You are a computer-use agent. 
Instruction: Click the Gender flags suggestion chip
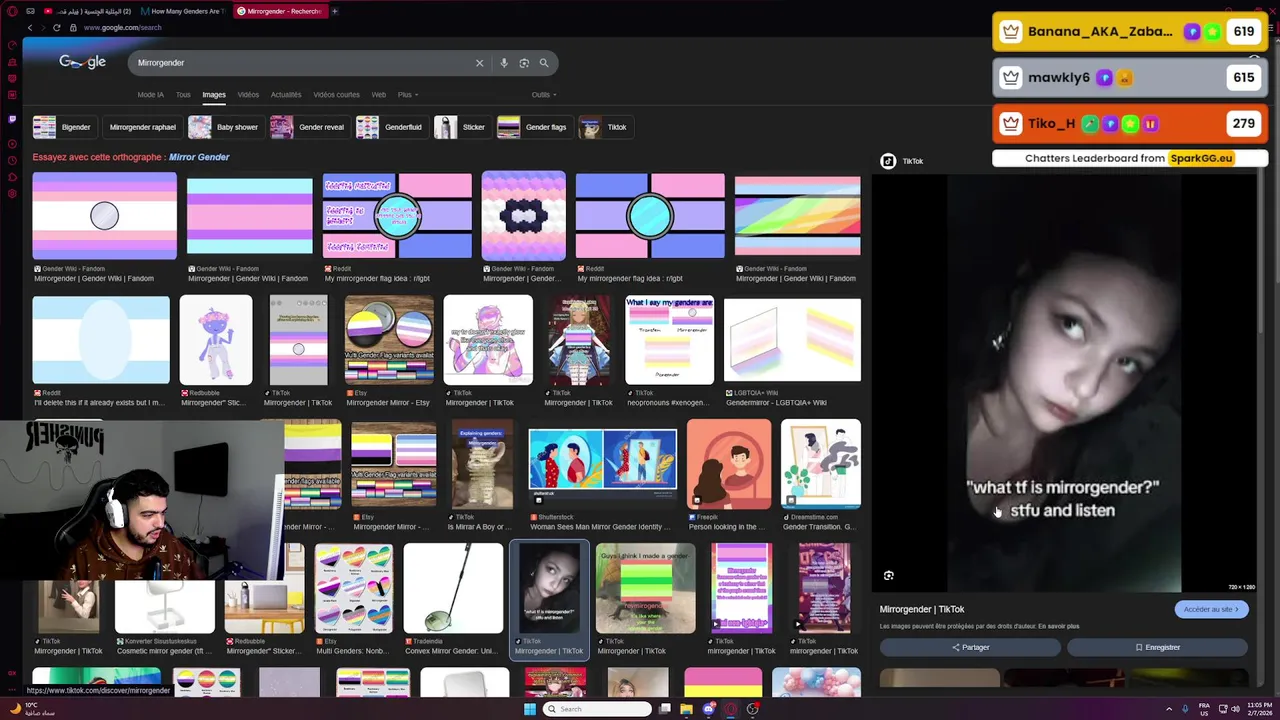tap(534, 127)
